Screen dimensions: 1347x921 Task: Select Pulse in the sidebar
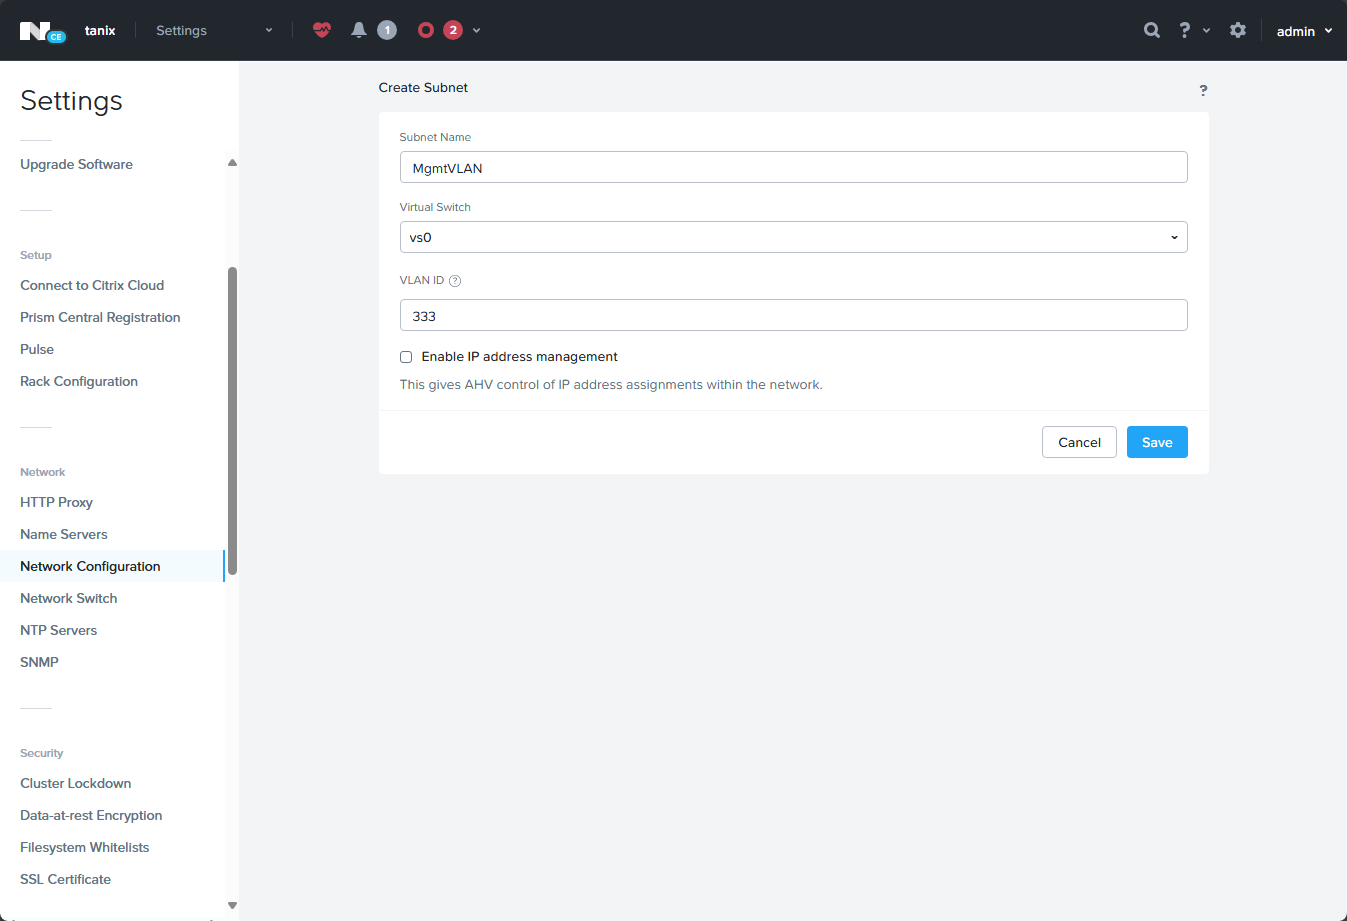37,349
